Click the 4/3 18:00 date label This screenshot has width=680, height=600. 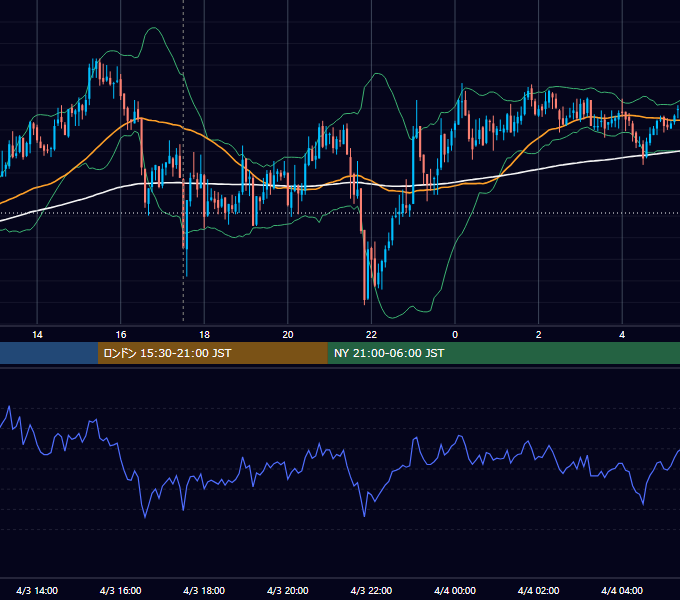click(x=204, y=590)
